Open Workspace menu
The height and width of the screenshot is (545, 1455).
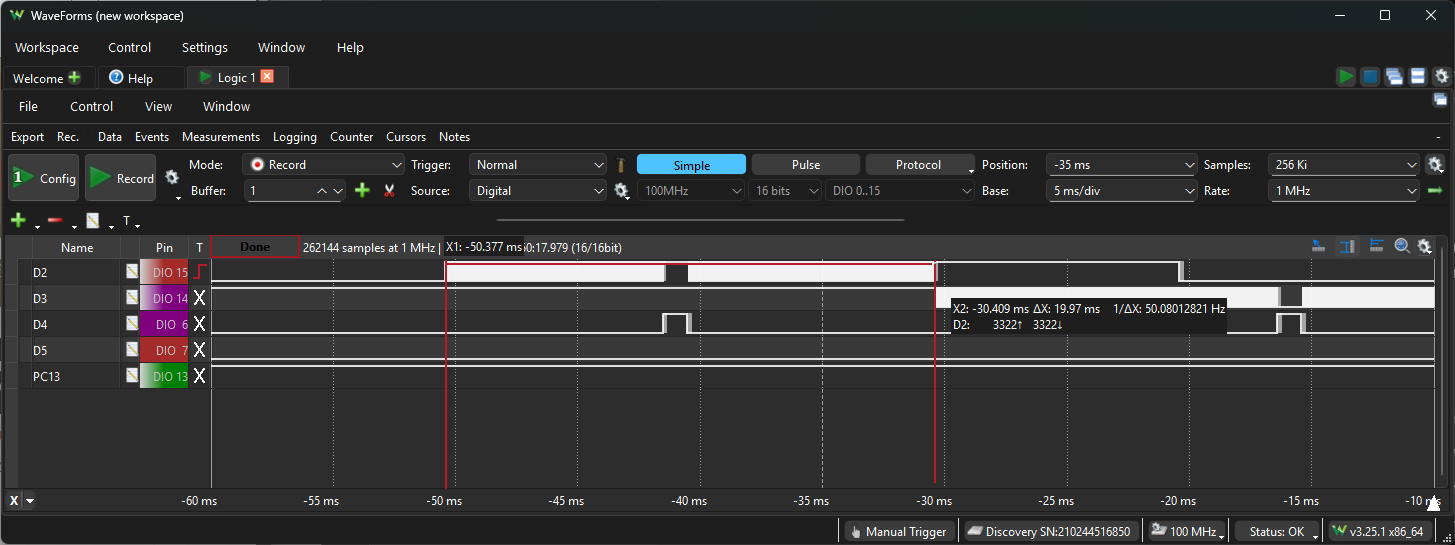47,47
